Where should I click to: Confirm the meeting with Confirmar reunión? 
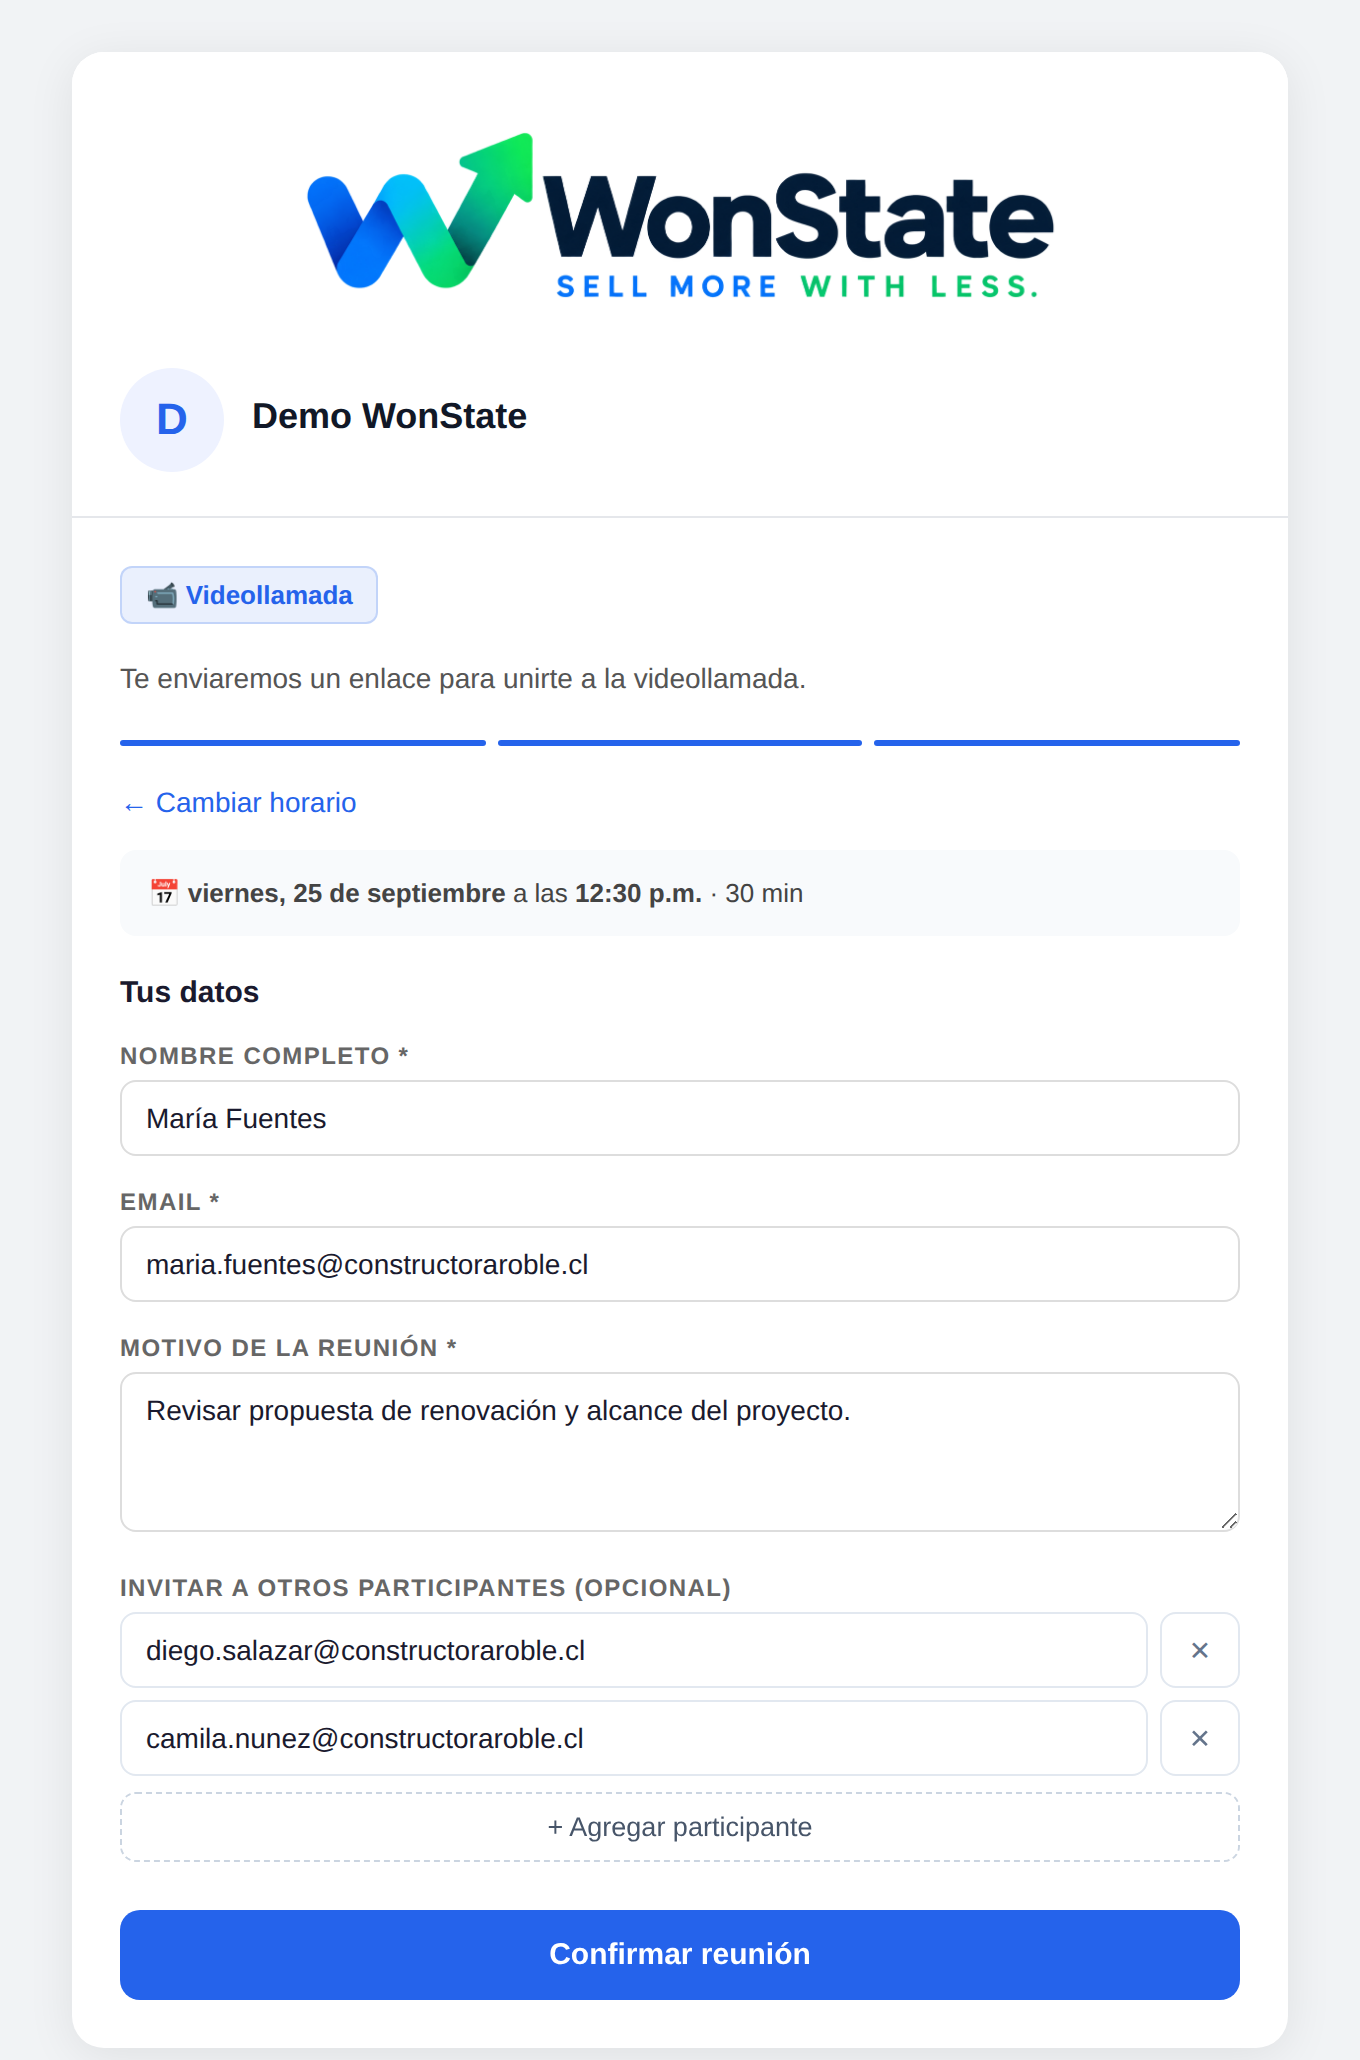(x=680, y=1955)
